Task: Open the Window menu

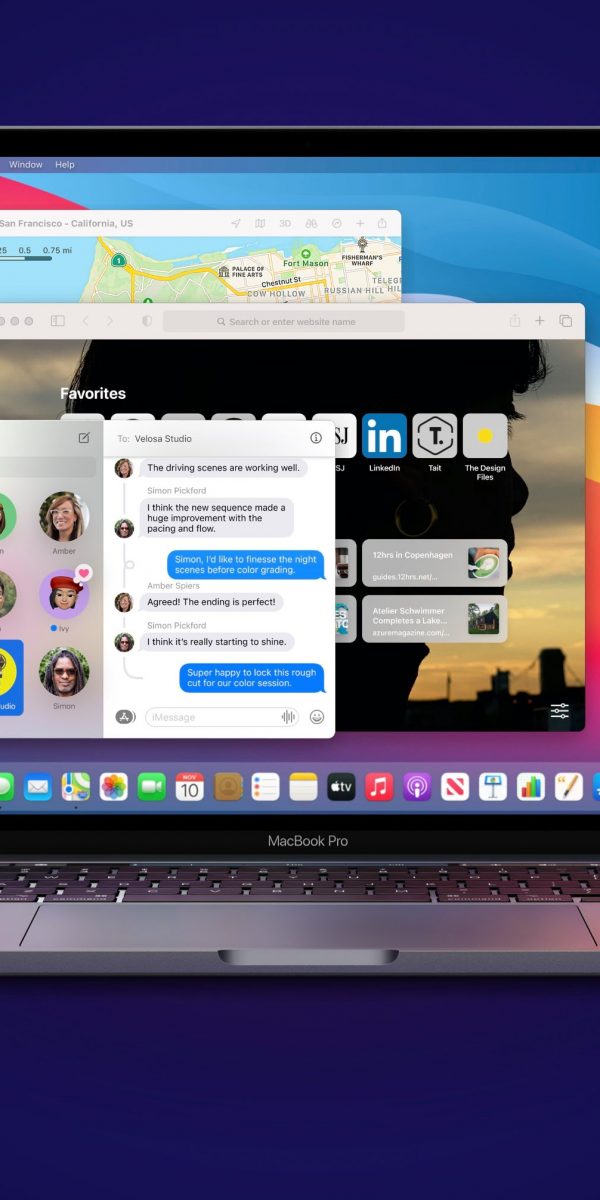Action: 26,165
